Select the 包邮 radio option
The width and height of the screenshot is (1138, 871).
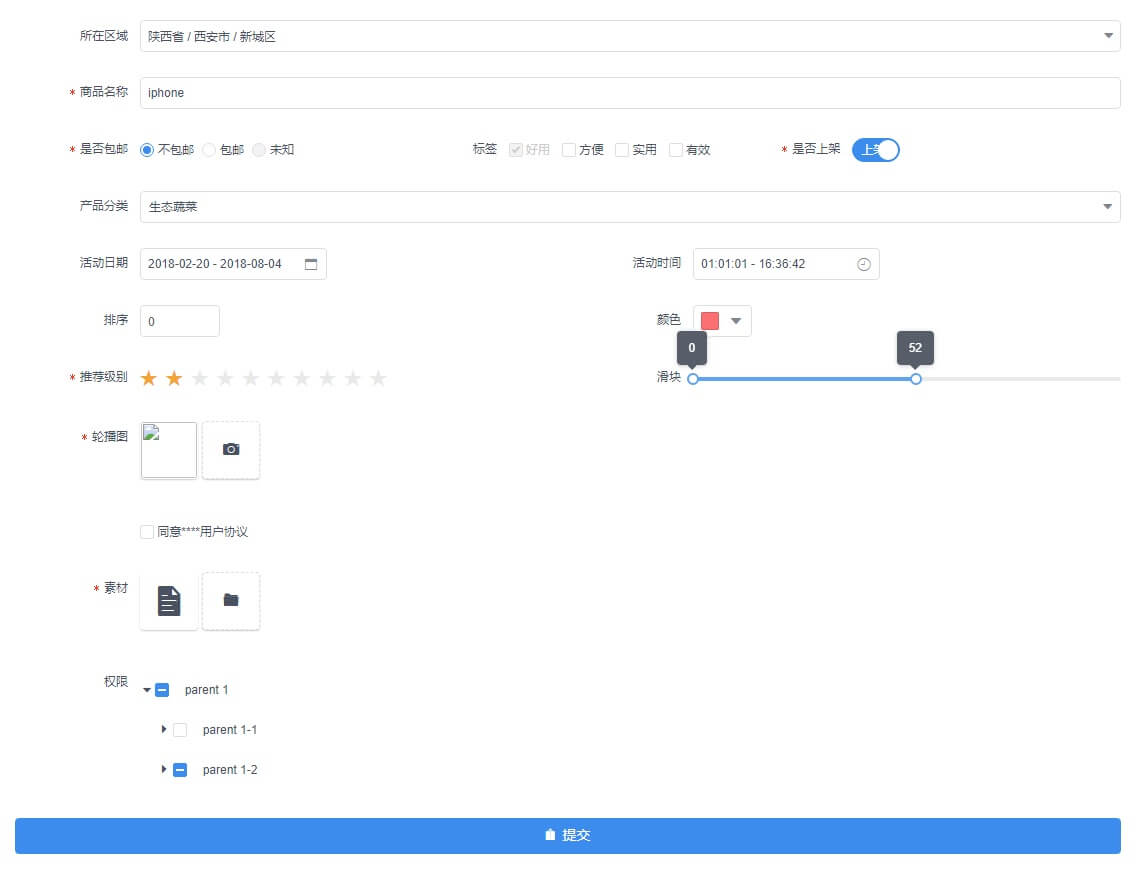pos(209,150)
